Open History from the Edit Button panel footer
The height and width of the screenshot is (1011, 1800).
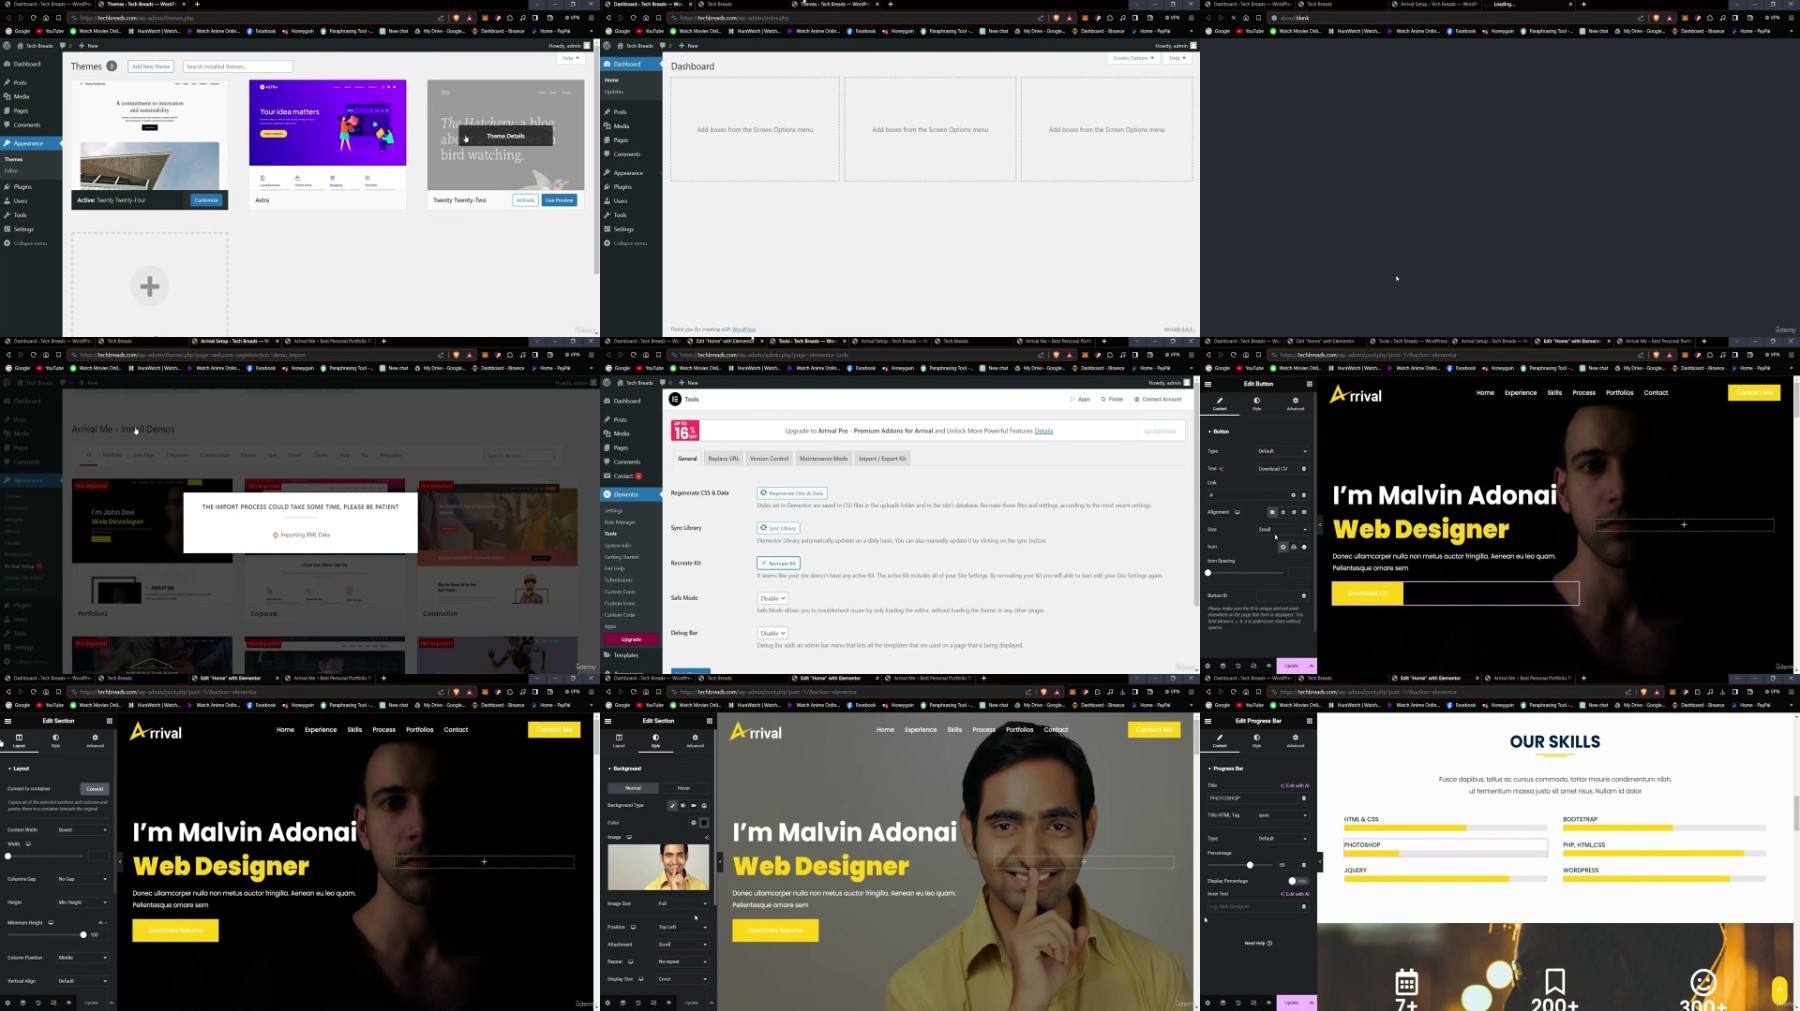click(x=1238, y=665)
